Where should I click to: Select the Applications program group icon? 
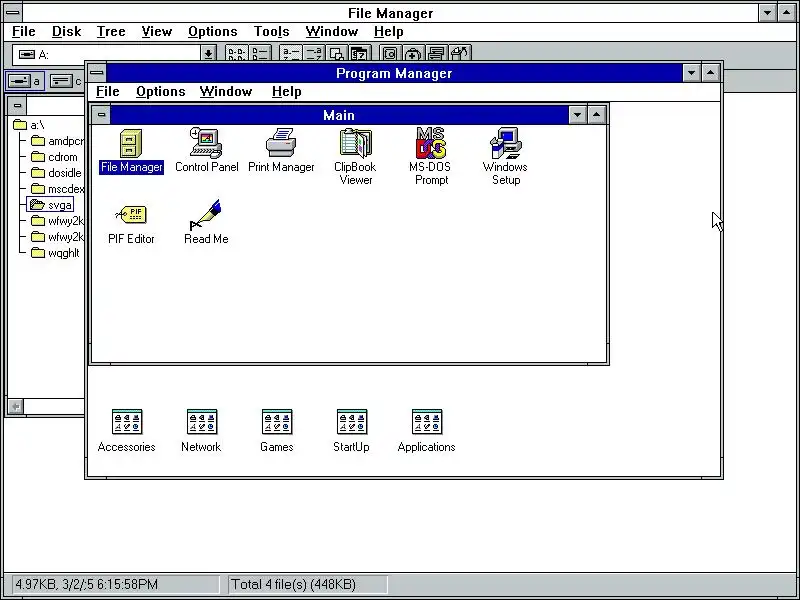[x=427, y=431]
